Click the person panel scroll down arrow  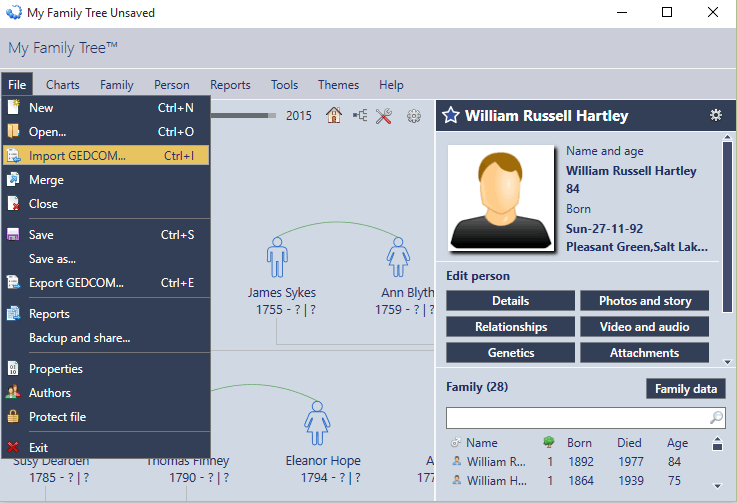coord(727,362)
